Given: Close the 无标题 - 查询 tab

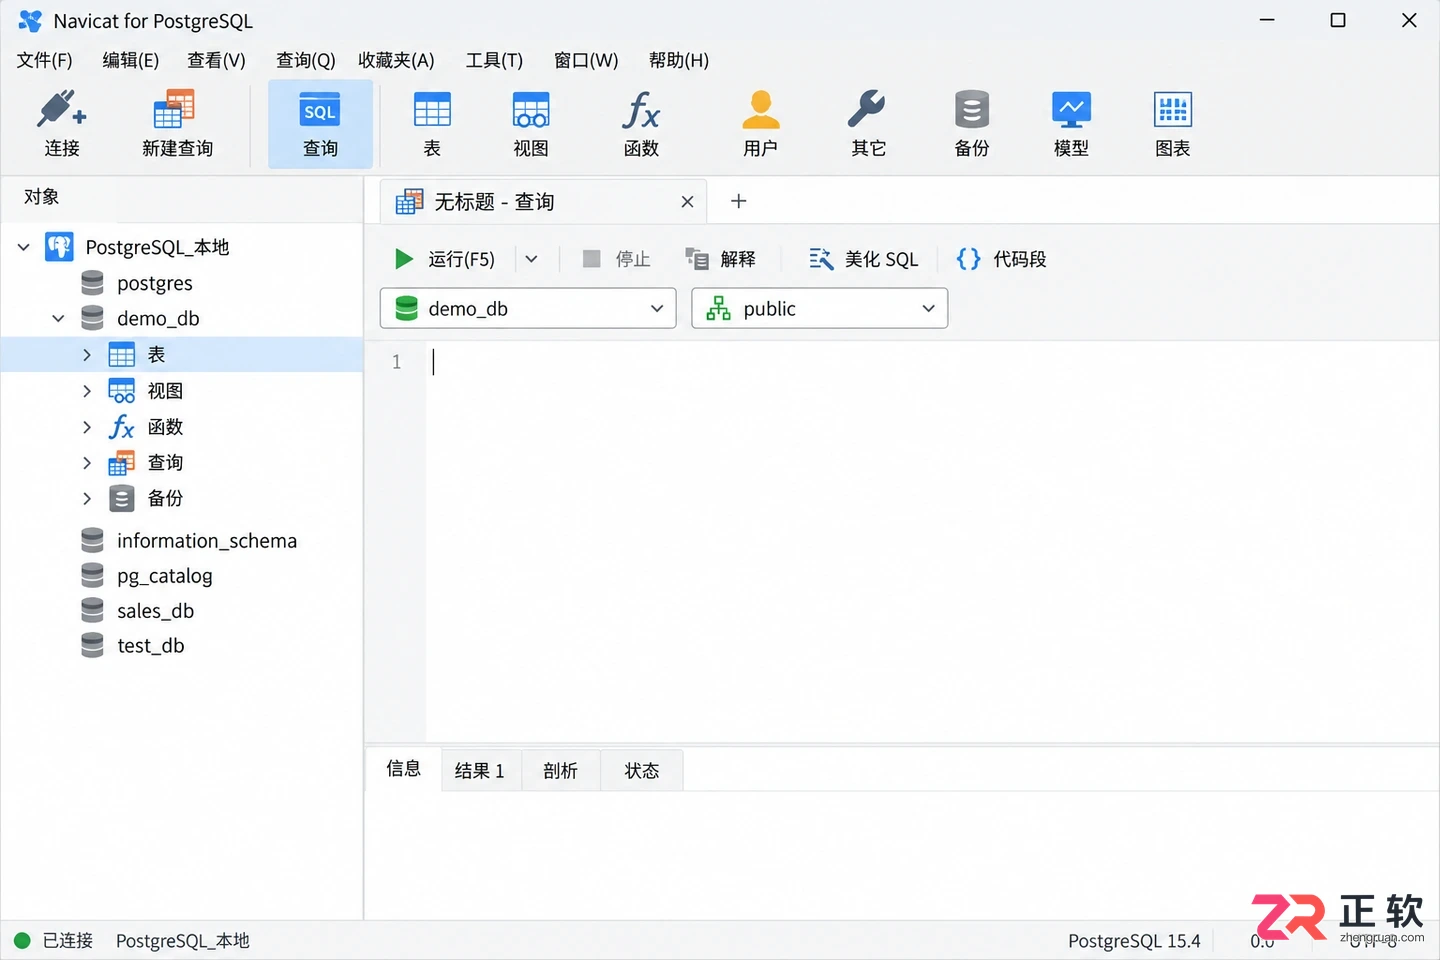Looking at the screenshot, I should coord(687,202).
